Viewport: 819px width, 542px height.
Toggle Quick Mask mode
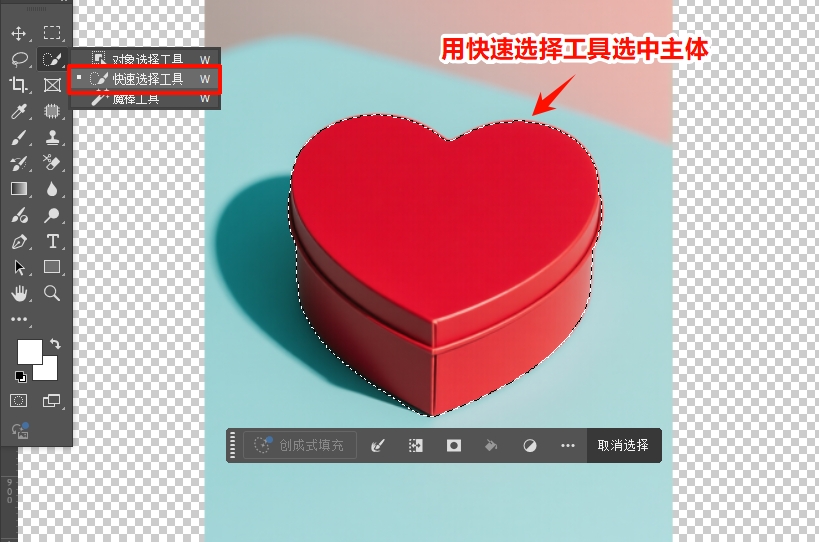click(x=18, y=400)
